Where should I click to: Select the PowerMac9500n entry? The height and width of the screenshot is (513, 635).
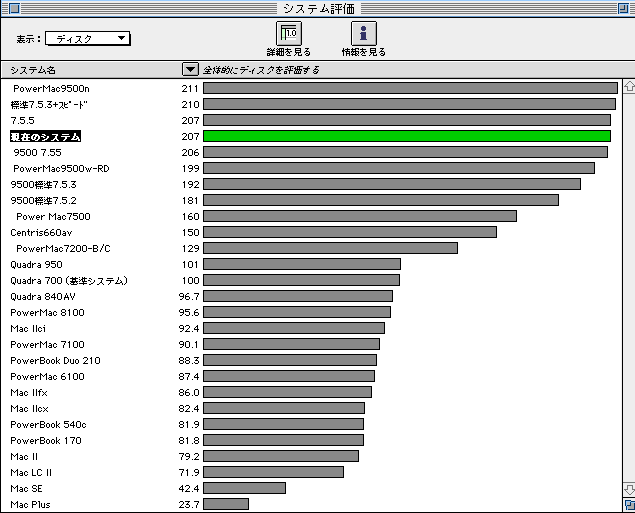tap(51, 88)
